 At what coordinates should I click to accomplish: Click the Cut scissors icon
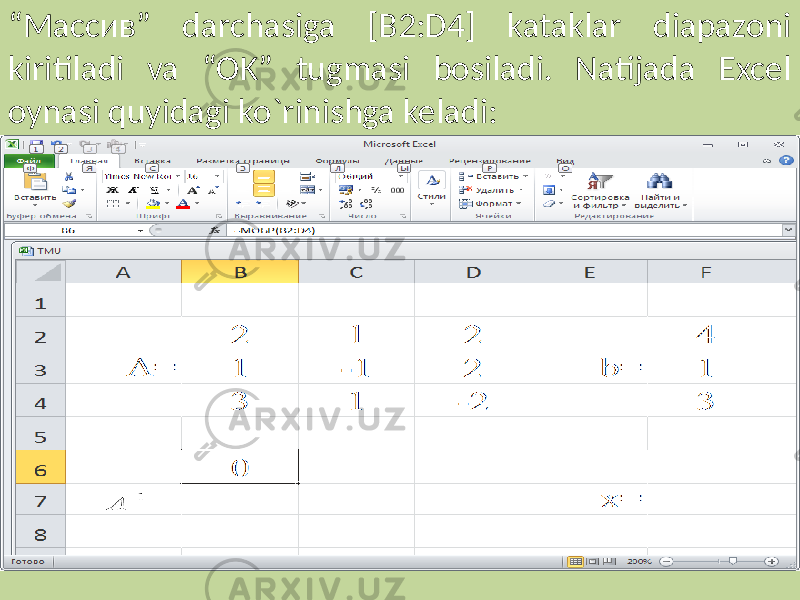pyautogui.click(x=69, y=177)
